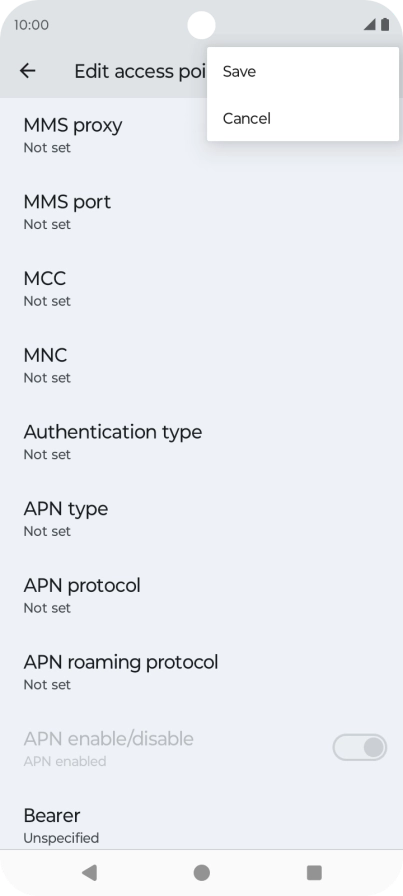Screen dimensions: 403x896
Task: Choose Cancel in overflow menu
Action: (303, 118)
